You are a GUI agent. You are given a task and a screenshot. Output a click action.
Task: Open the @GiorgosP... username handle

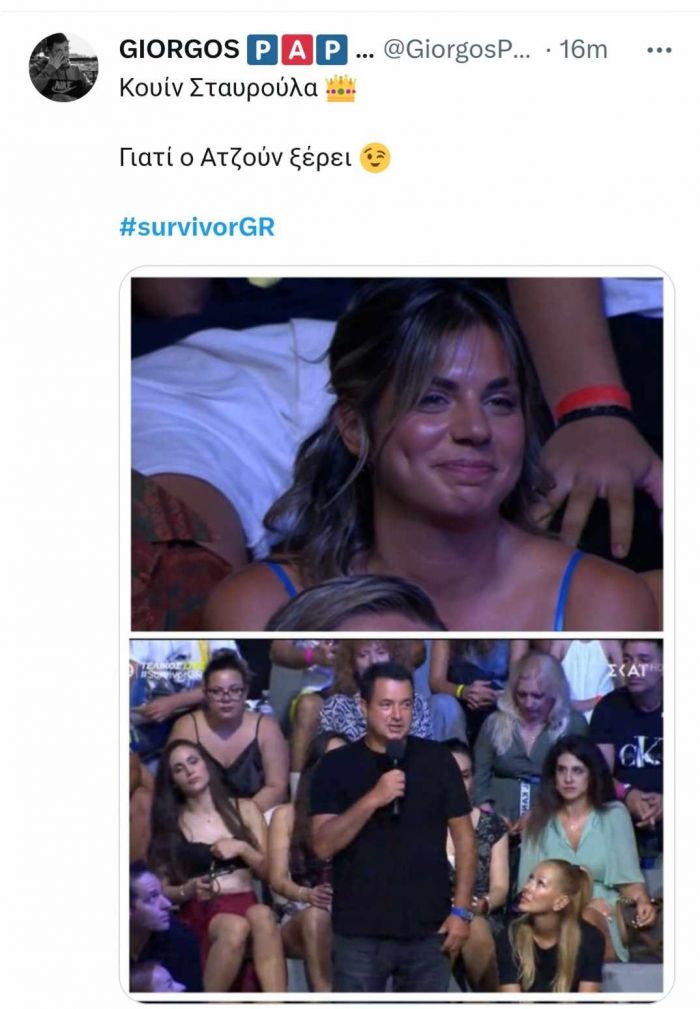tap(457, 50)
